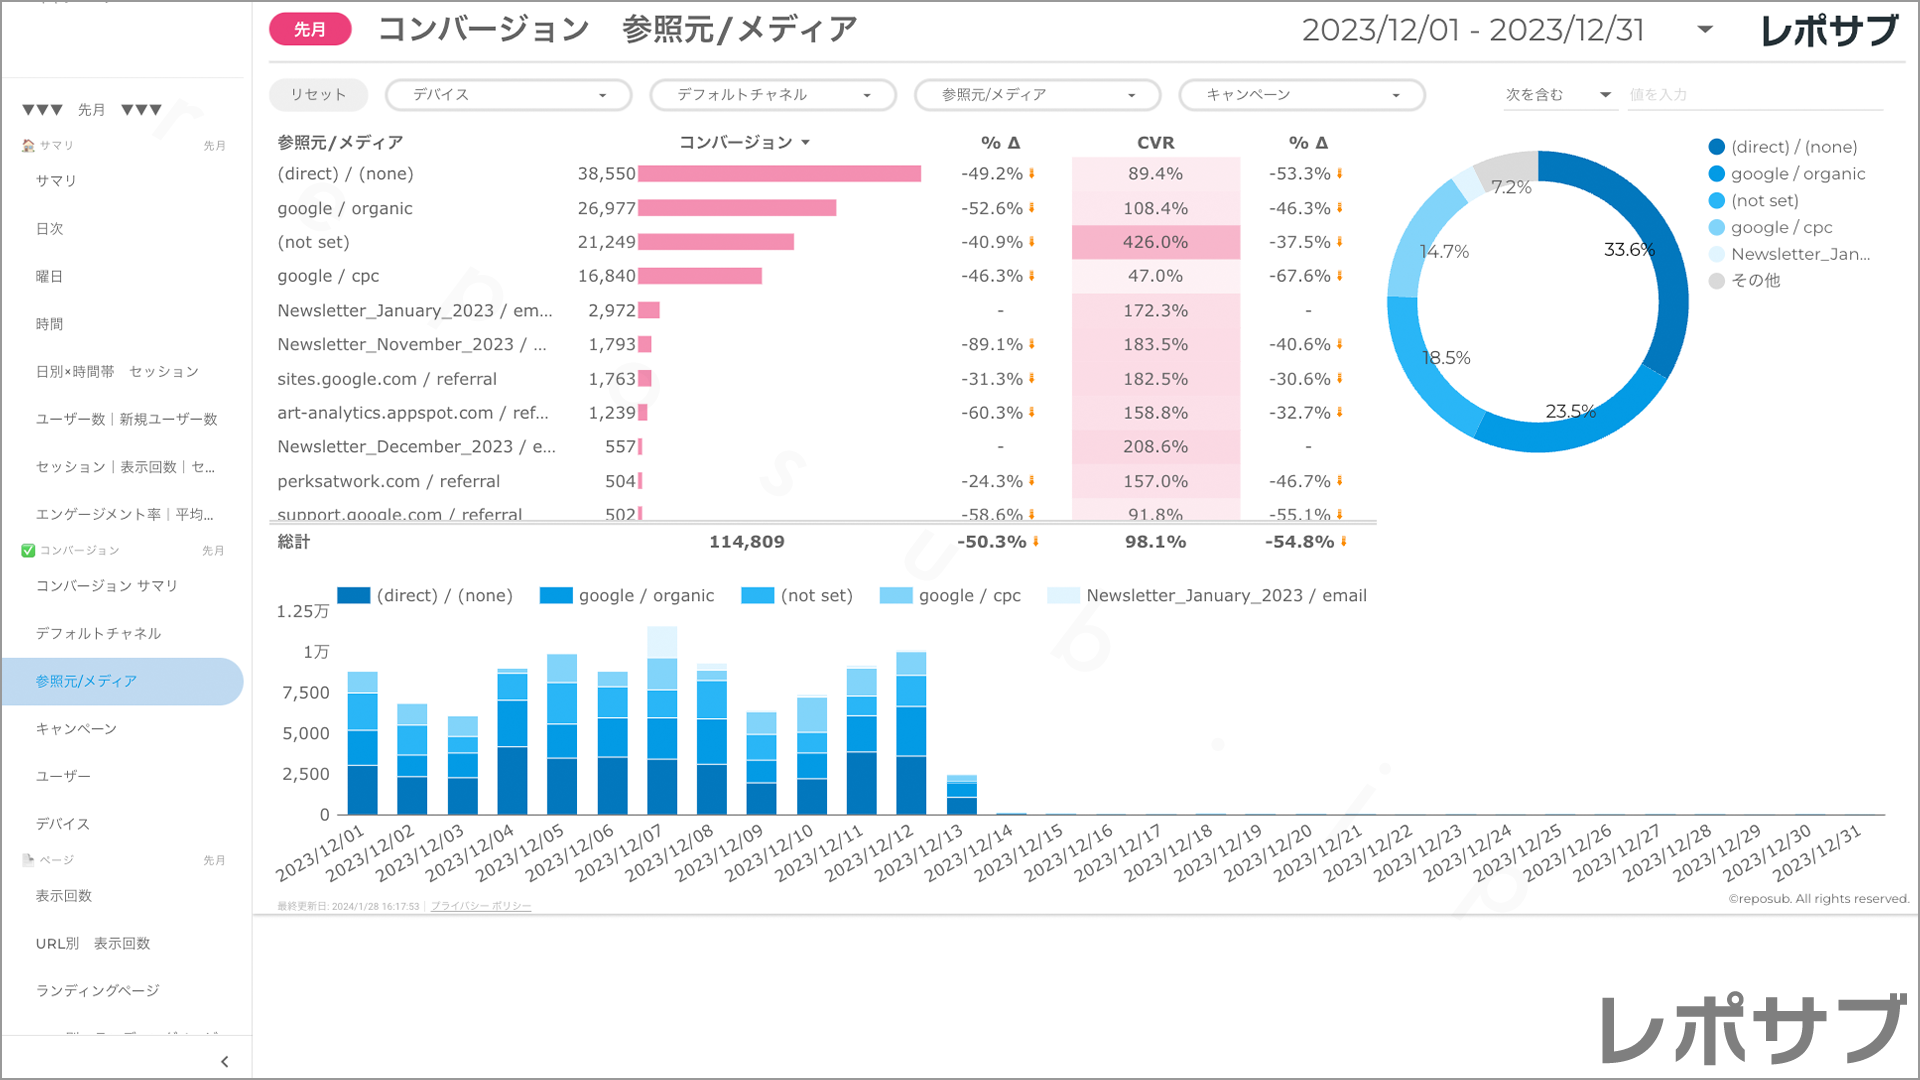Open the デバイス filter dropdown
This screenshot has width=1920, height=1080.
click(508, 95)
